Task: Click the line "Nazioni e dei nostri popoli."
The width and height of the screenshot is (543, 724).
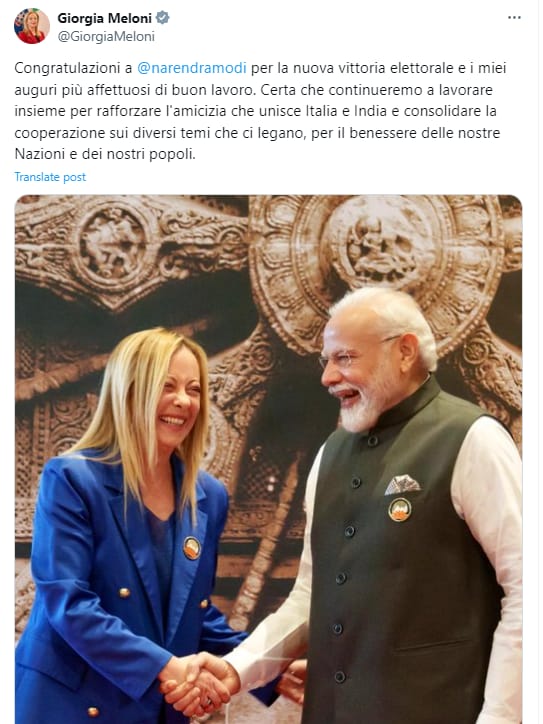Action: pos(105,154)
